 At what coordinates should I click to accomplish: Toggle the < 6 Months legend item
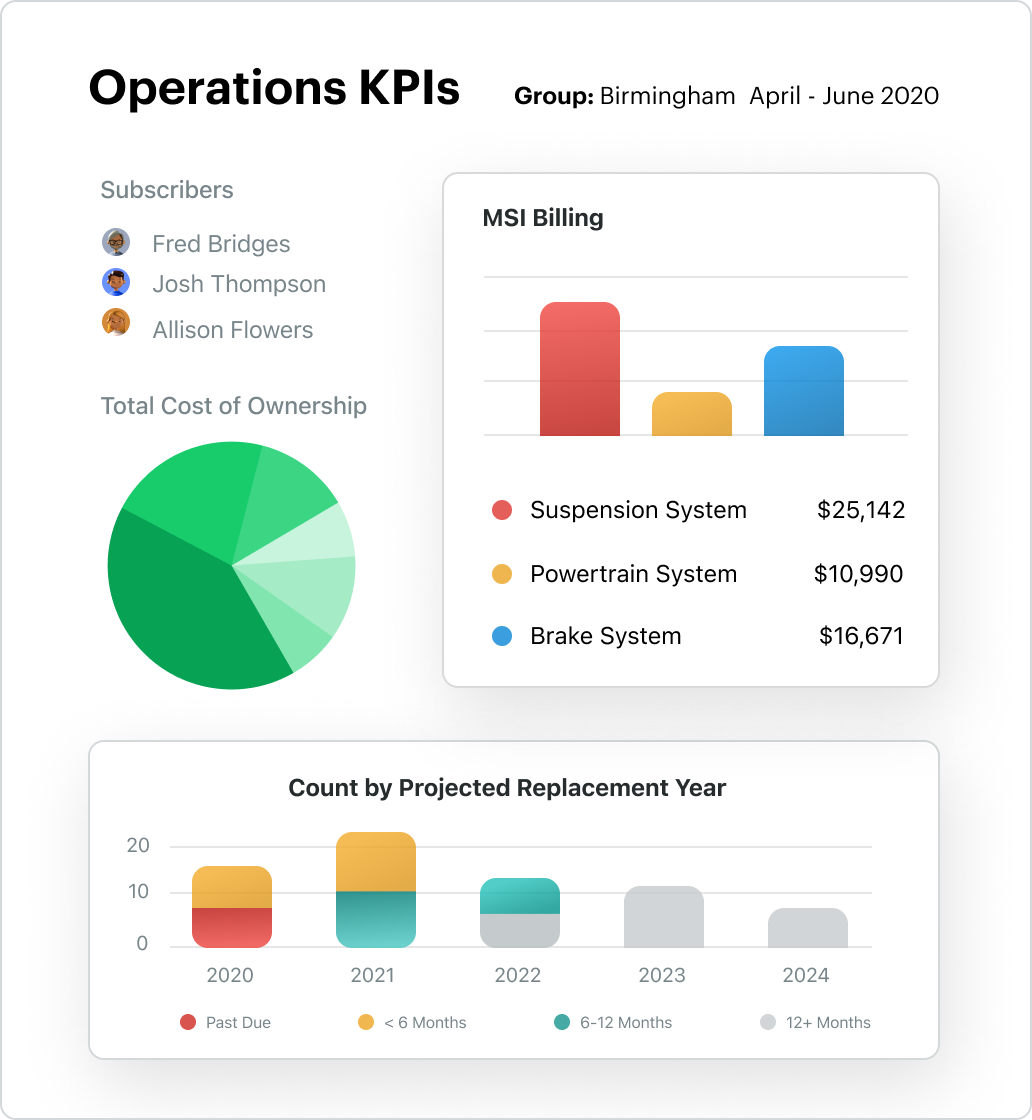pyautogui.click(x=412, y=1022)
